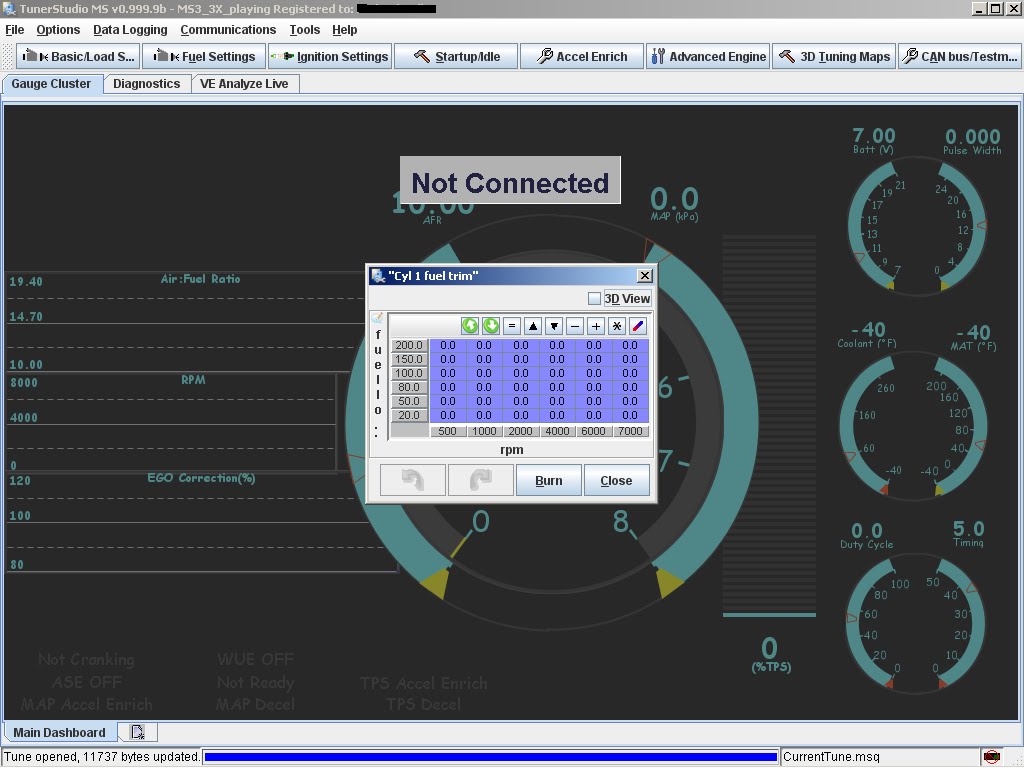Screen dimensions: 1024x768
Task: Click the equals set-value table tool
Action: [512, 326]
